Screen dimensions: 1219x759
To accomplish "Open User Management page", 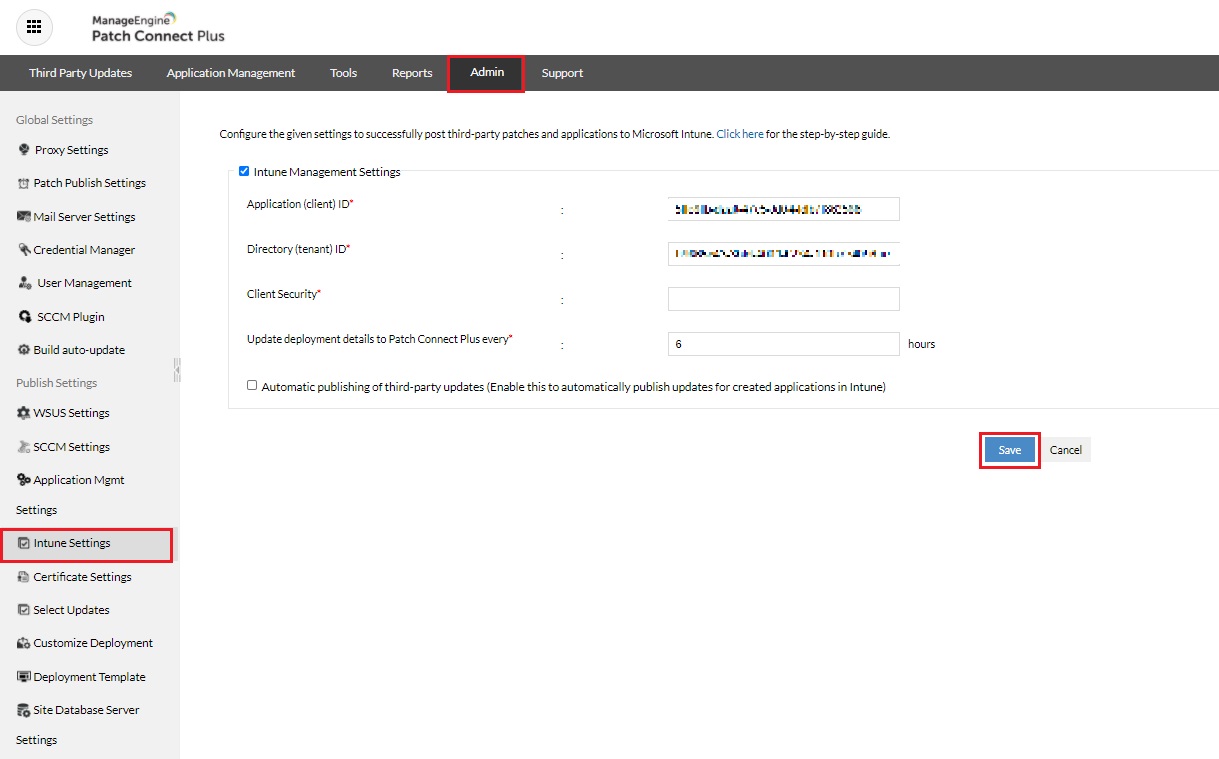I will 84,283.
